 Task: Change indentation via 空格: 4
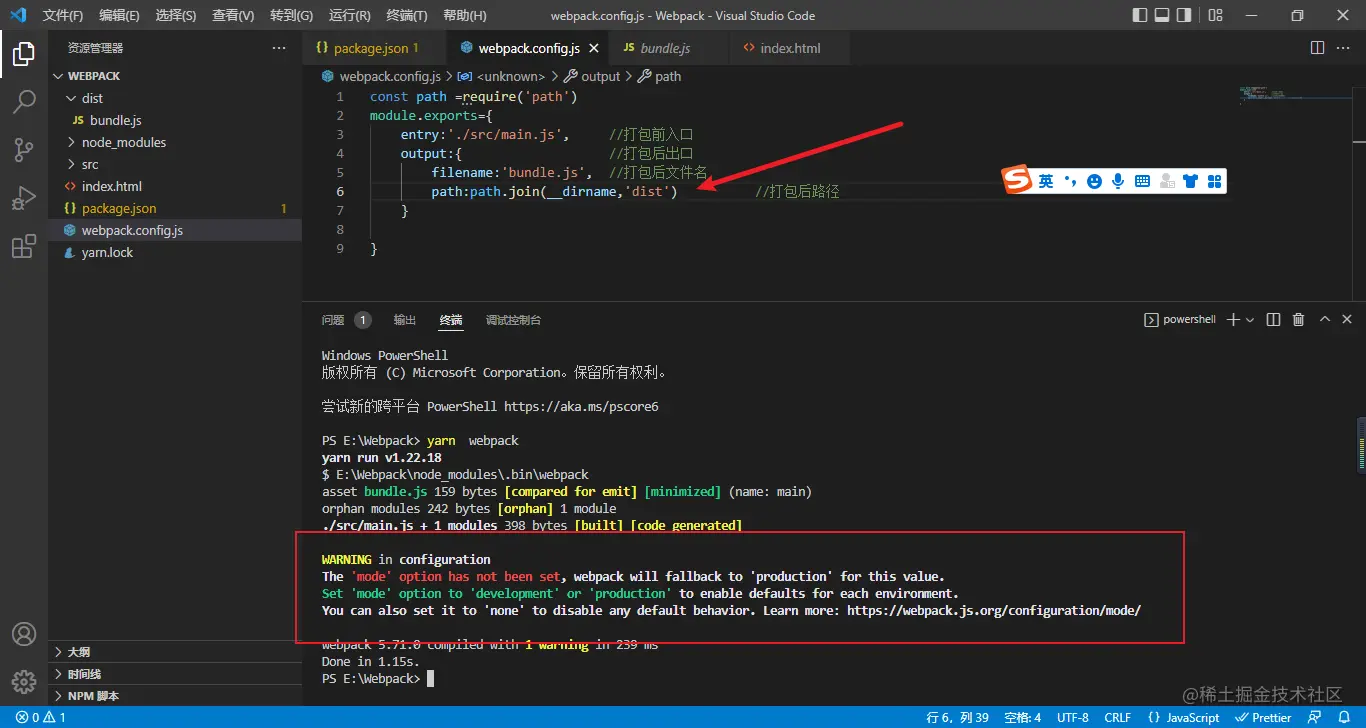(x=1023, y=717)
